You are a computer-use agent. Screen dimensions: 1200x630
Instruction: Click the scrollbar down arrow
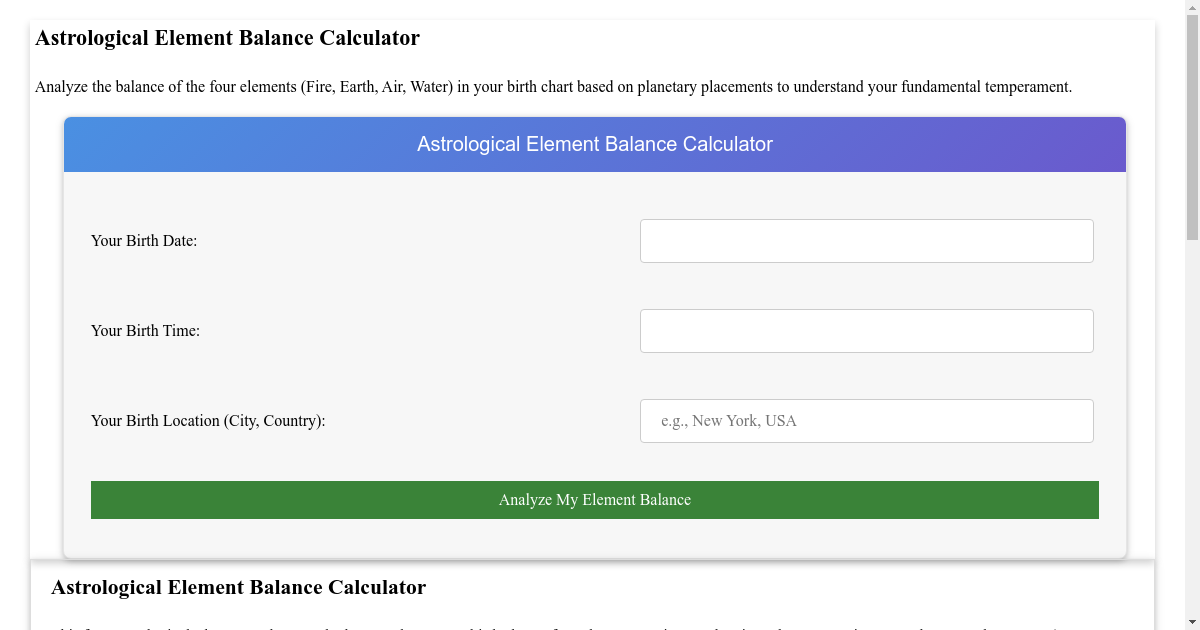[1192, 621]
